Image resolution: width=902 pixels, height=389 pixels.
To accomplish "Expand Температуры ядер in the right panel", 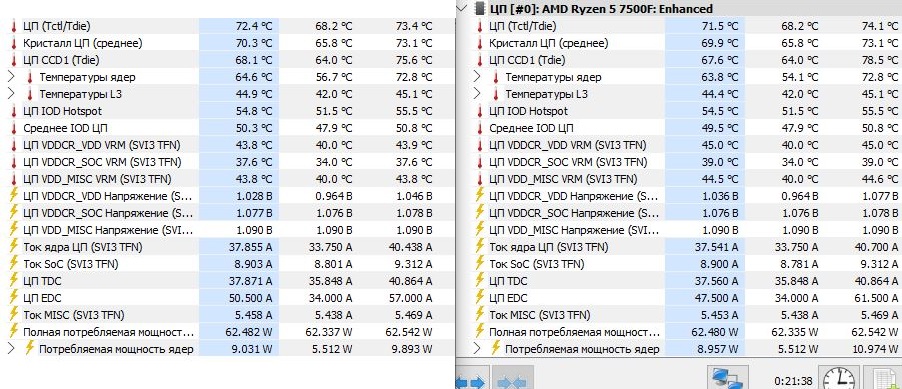I will tap(476, 77).
